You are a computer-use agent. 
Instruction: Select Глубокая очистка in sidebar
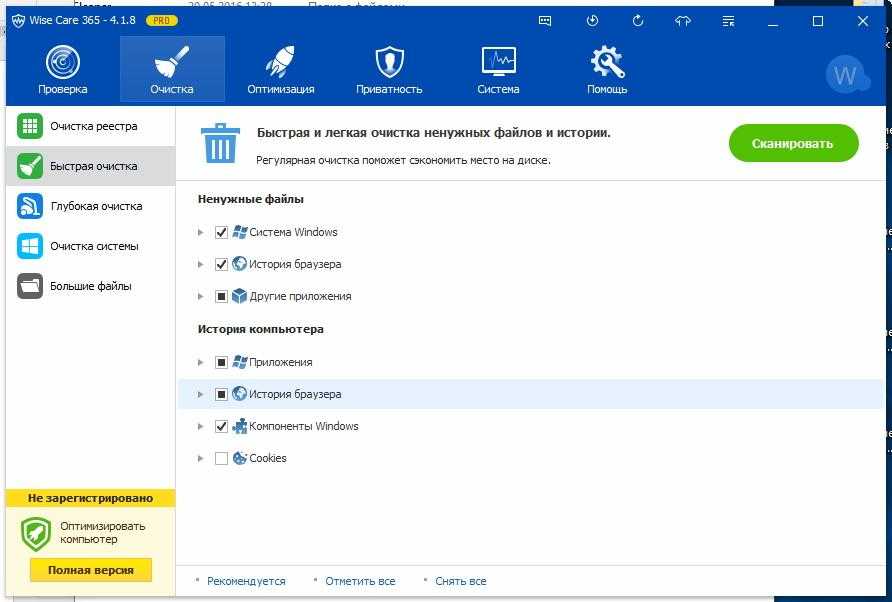coord(90,206)
